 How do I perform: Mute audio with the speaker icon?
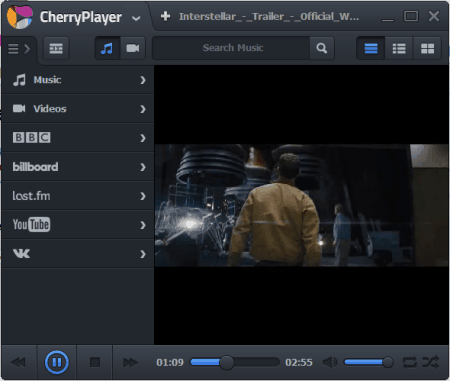coord(330,362)
